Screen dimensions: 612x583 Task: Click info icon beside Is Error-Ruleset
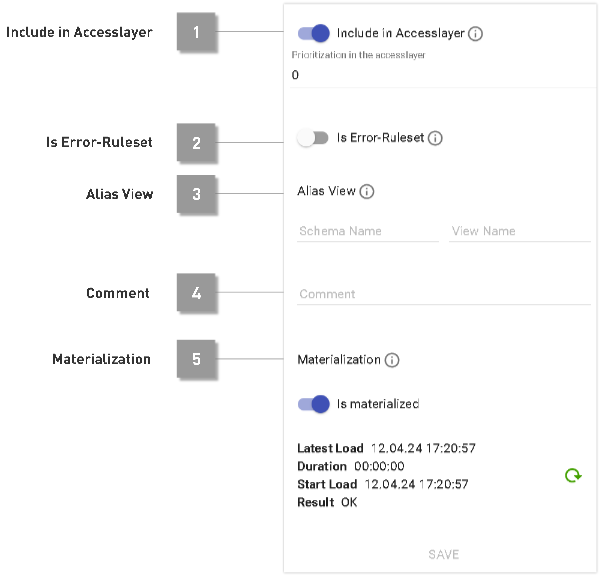(x=435, y=138)
